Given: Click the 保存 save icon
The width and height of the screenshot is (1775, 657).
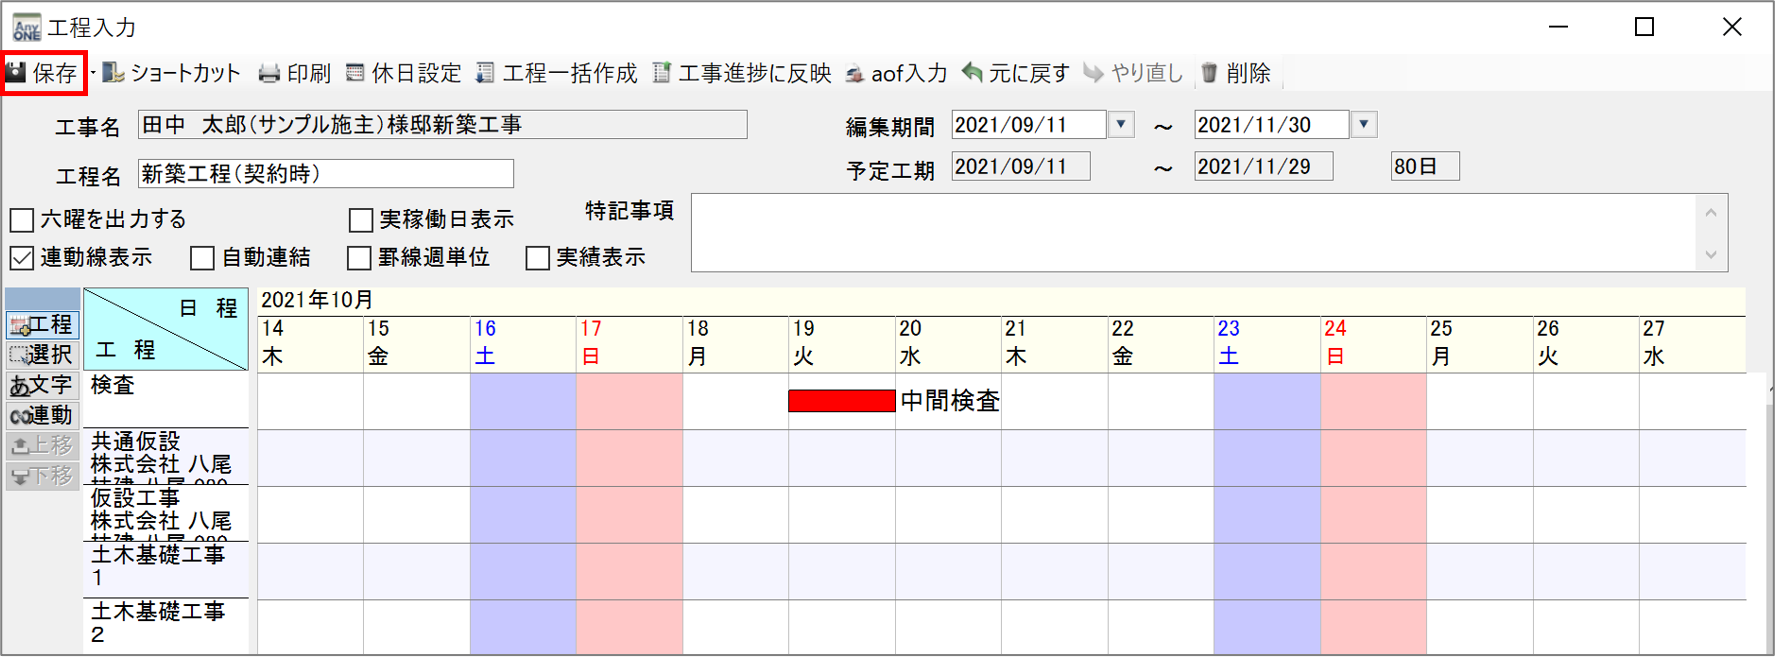Looking at the screenshot, I should coord(16,73).
